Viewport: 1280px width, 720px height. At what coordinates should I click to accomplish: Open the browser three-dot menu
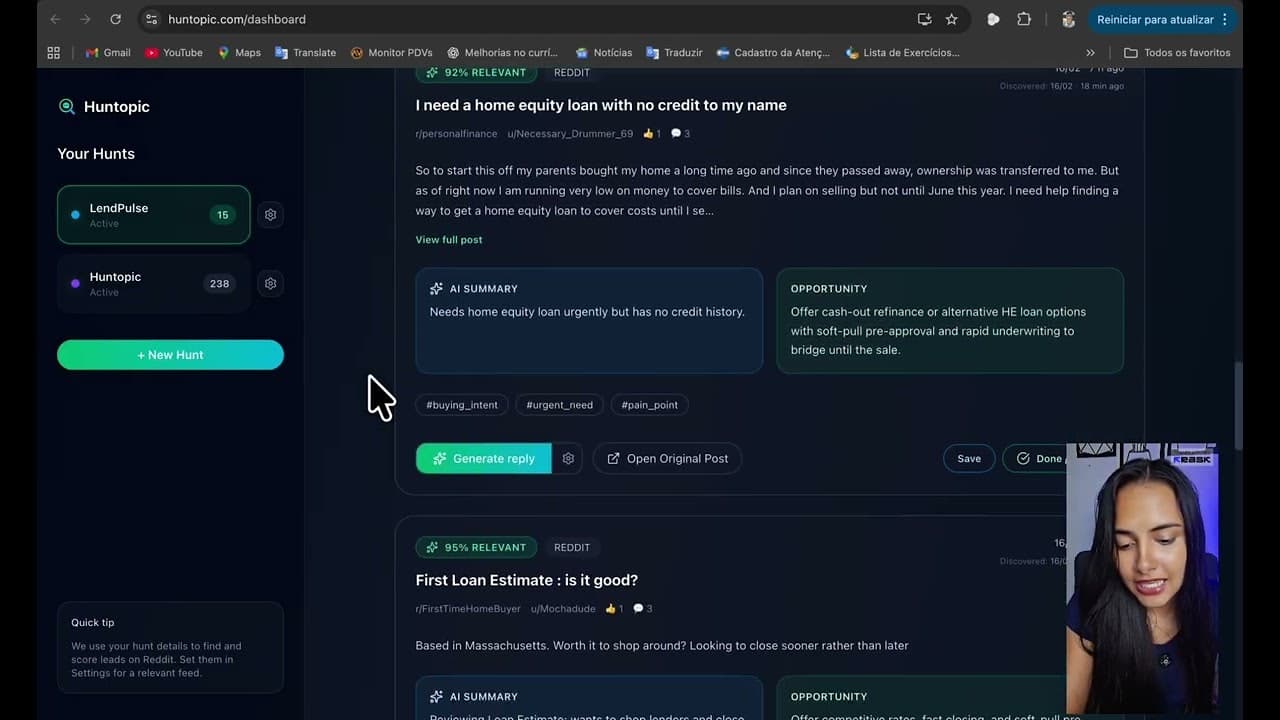click(1224, 19)
